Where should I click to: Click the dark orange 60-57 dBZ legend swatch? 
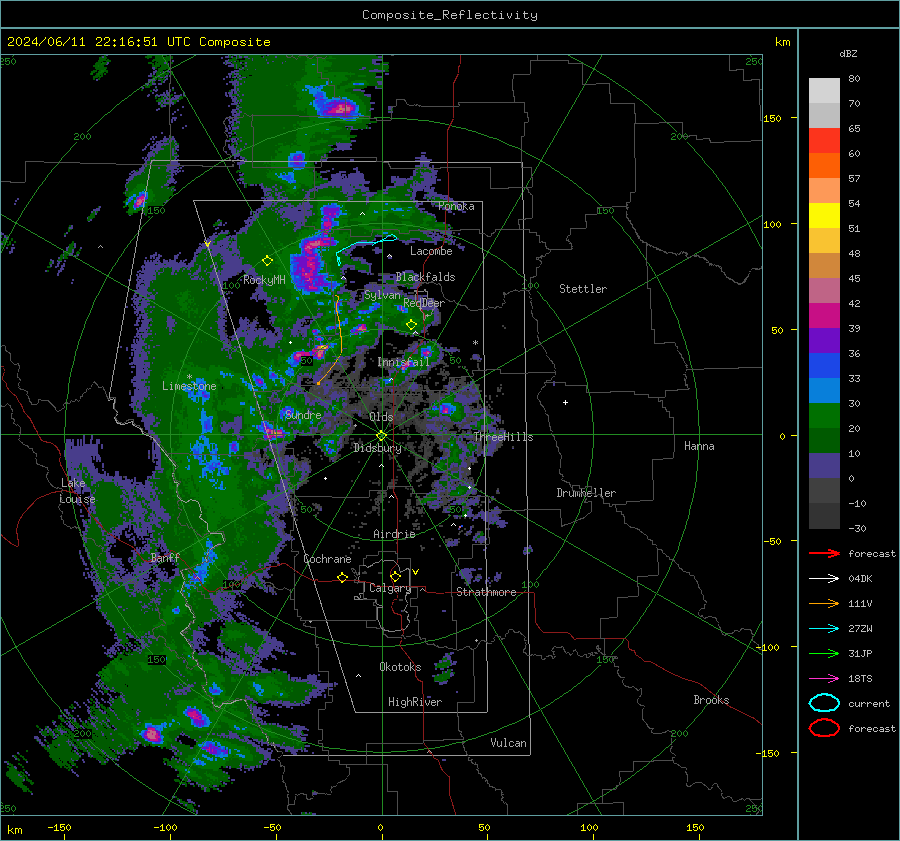(x=824, y=166)
